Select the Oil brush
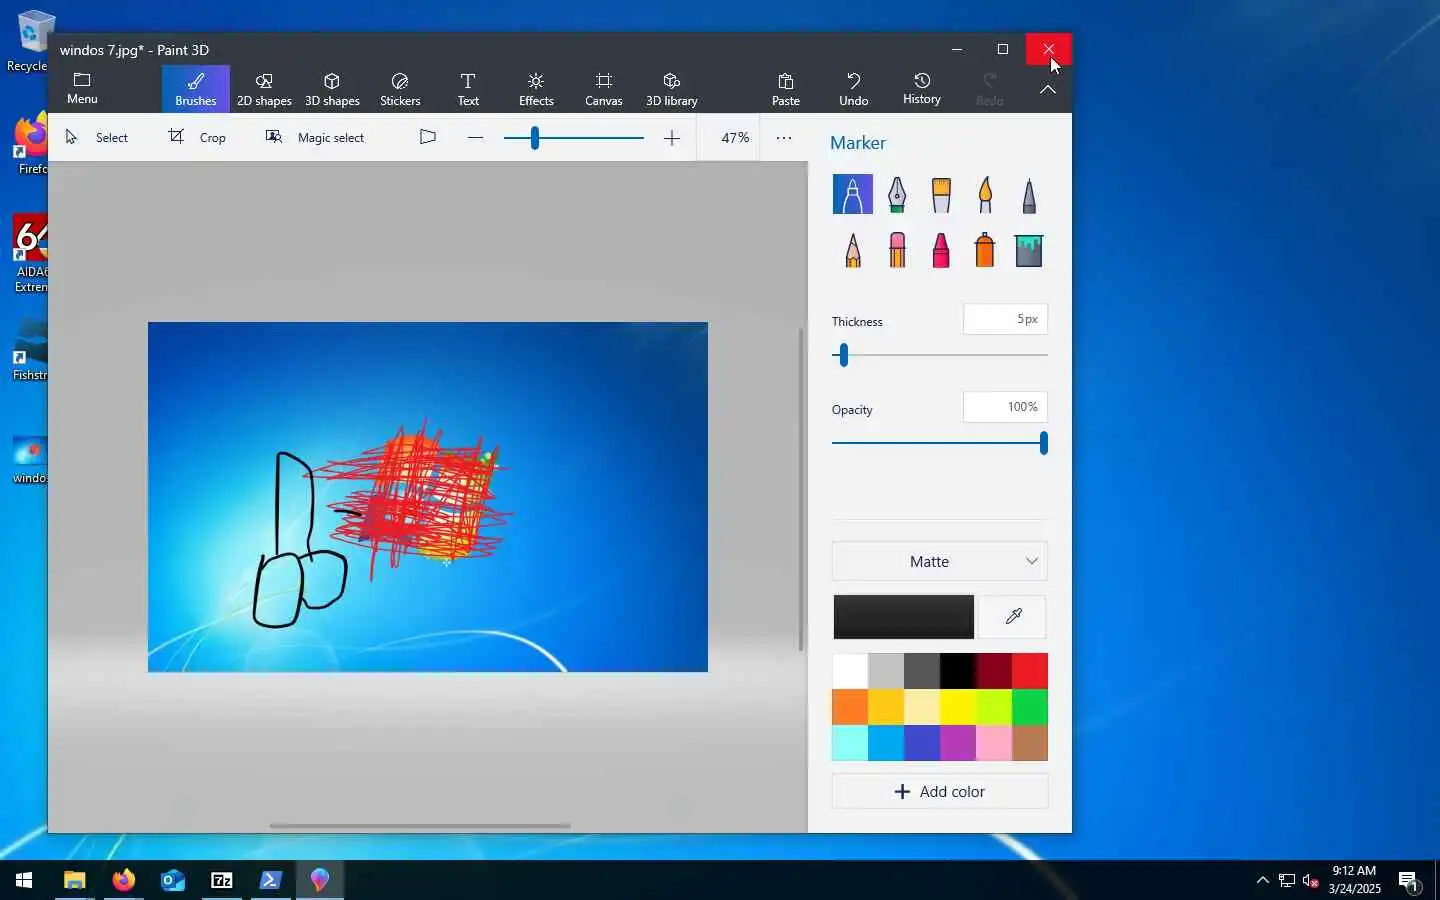The width and height of the screenshot is (1440, 900). pyautogui.click(x=941, y=194)
